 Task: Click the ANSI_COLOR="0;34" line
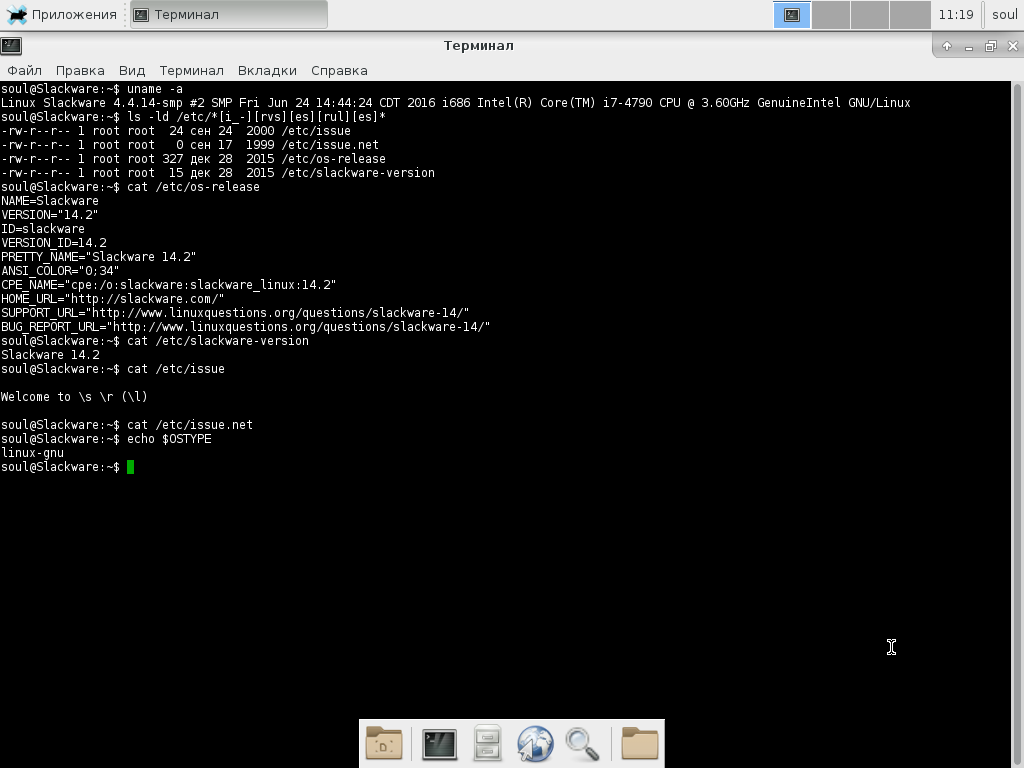(60, 271)
